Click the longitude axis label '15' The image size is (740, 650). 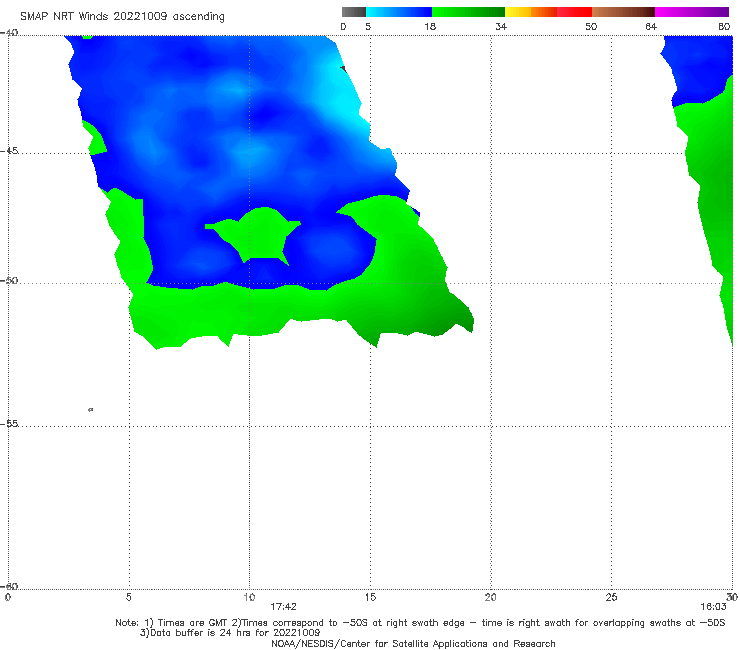point(370,598)
